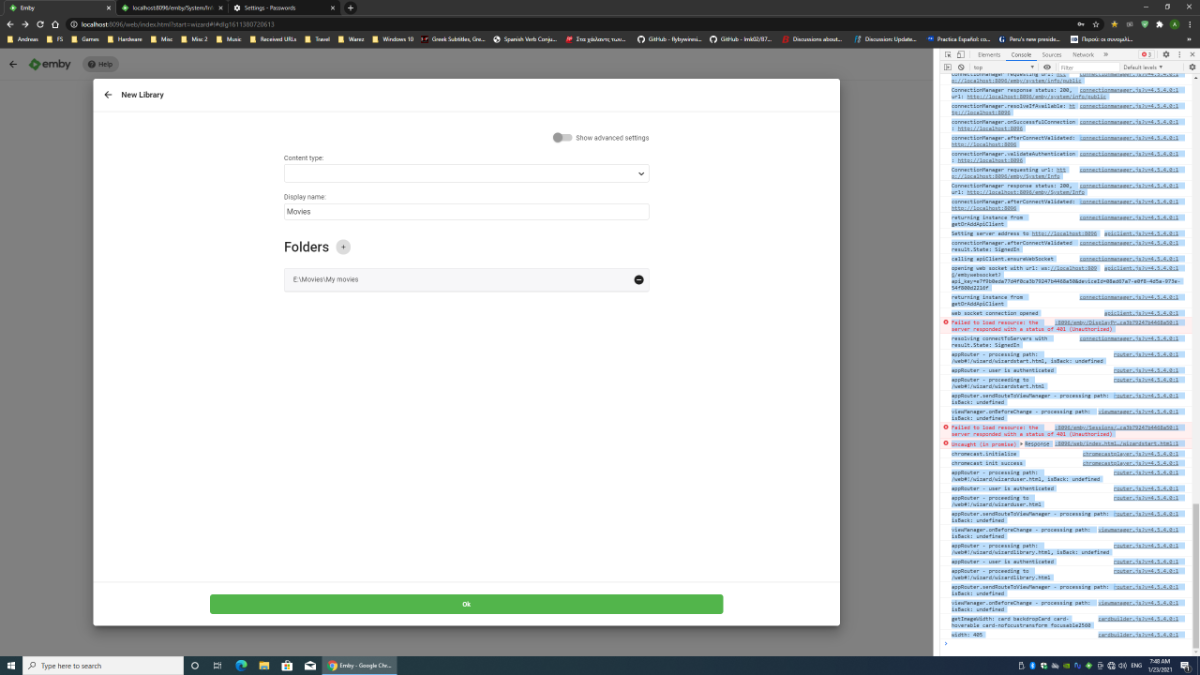Screen dimensions: 1200x675
Task: Open the Windows Start menu
Action: [11, 665]
